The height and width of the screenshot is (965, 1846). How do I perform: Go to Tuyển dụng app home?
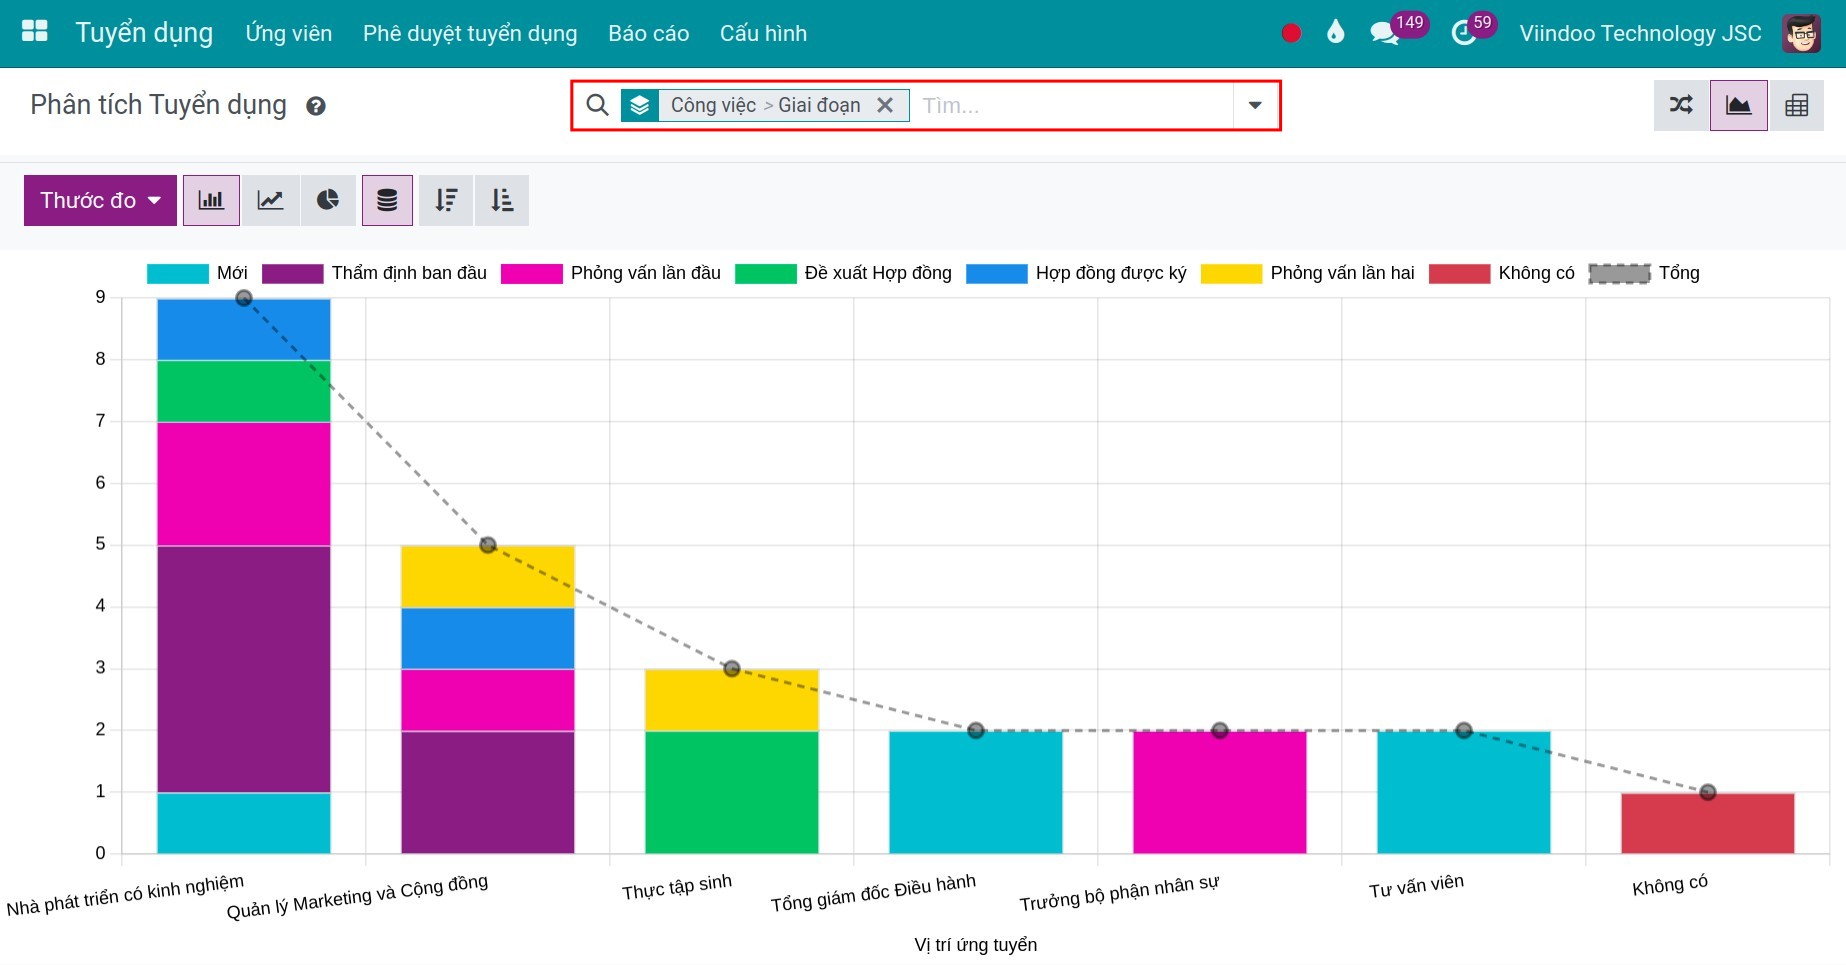pos(144,33)
